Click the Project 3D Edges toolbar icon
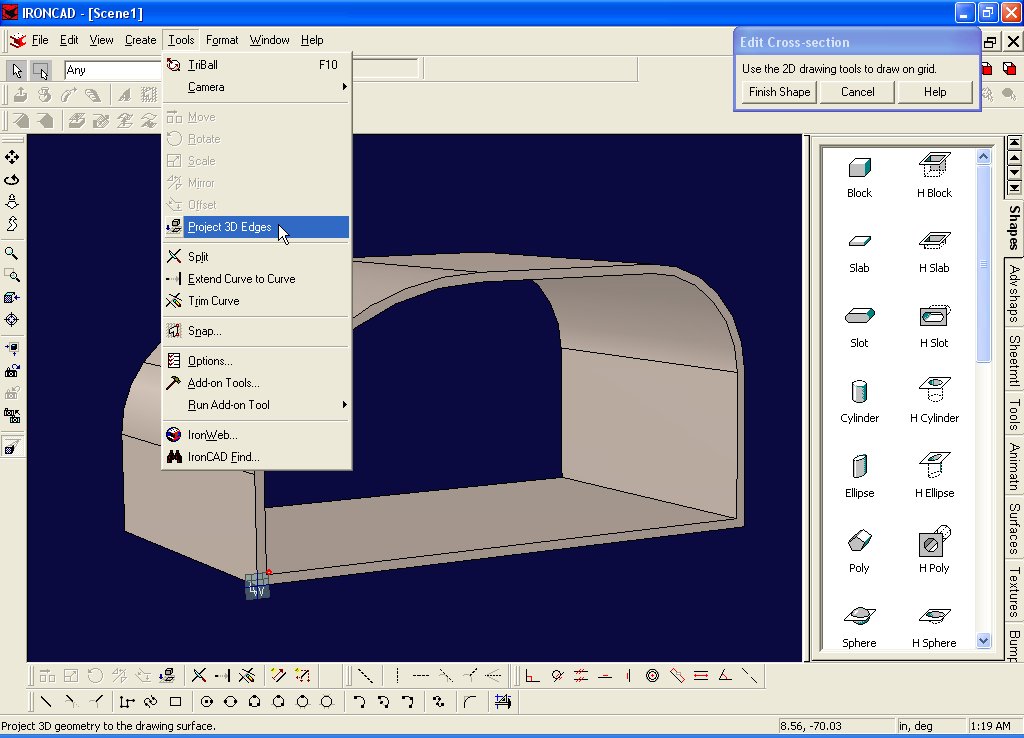Image resolution: width=1024 pixels, height=738 pixels. (x=168, y=676)
